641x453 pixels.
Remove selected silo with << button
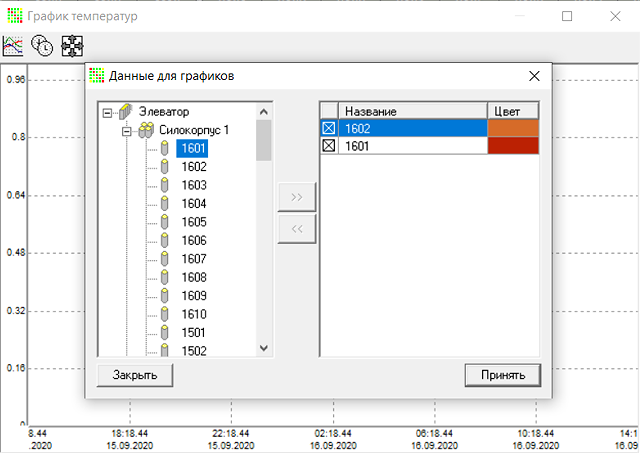pos(297,229)
